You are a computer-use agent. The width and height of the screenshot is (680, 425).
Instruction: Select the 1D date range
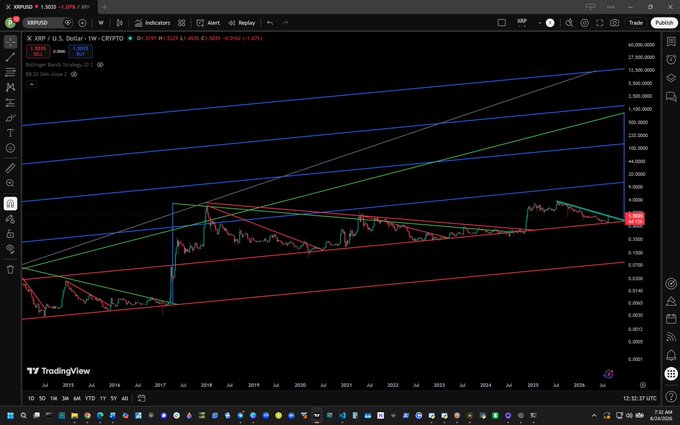[31, 398]
